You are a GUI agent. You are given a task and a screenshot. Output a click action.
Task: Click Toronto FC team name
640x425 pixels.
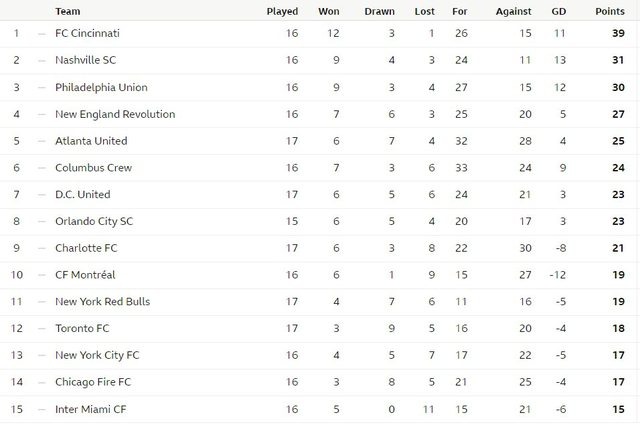[x=82, y=328]
